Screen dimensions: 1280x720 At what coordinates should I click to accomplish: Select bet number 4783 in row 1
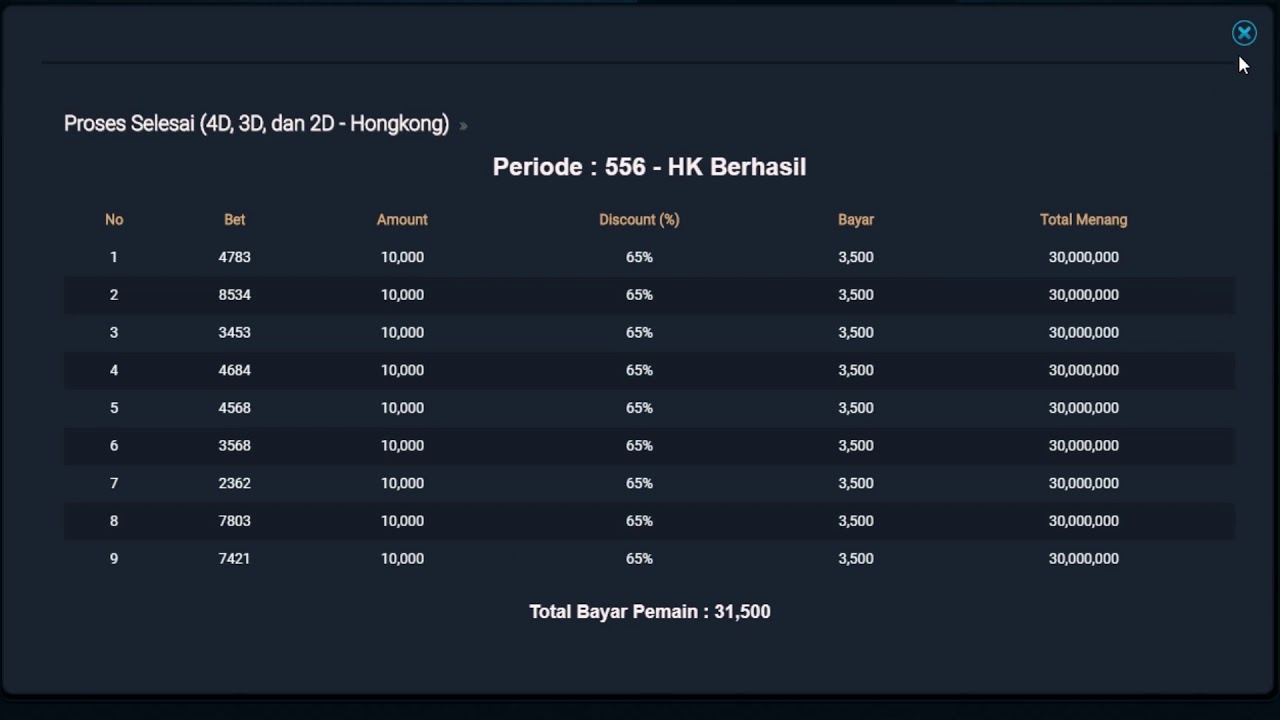coord(234,257)
